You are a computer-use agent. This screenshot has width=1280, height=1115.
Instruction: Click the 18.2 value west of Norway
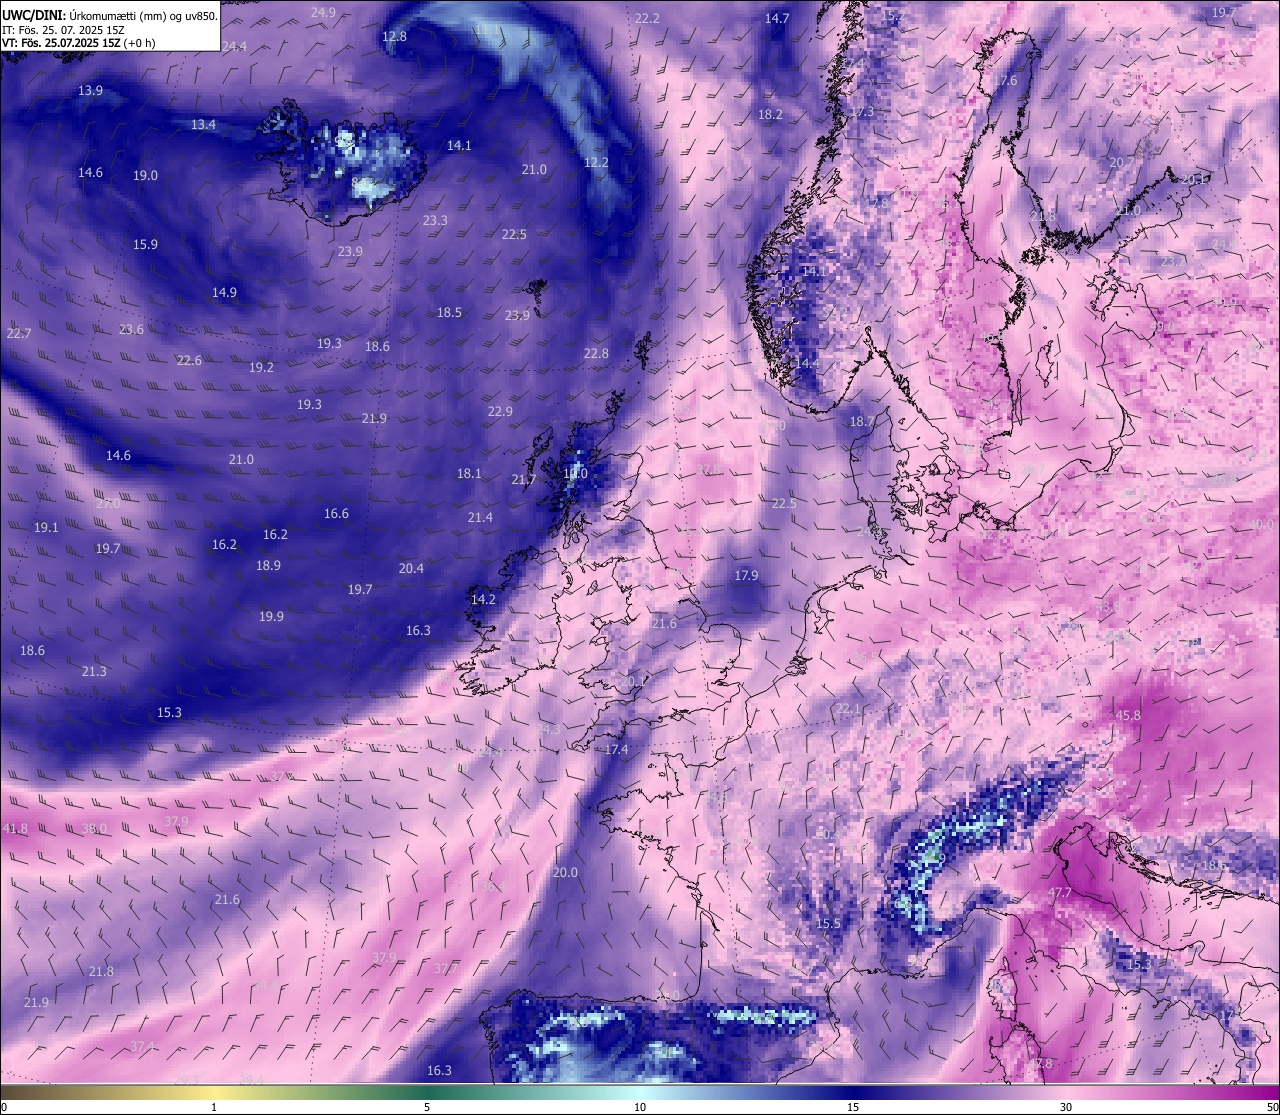(770, 114)
